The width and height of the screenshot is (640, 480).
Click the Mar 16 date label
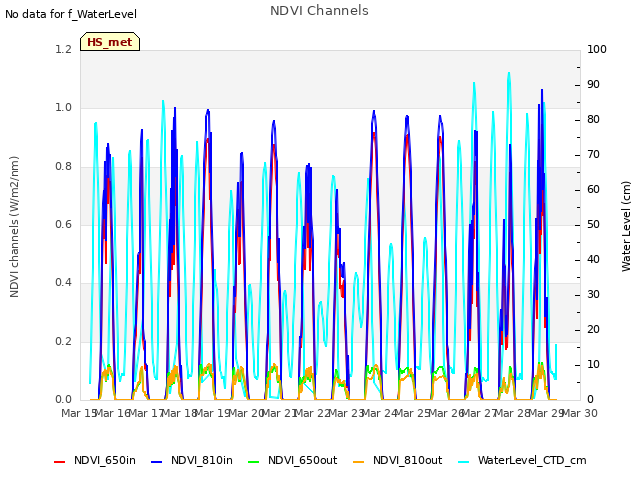click(113, 413)
